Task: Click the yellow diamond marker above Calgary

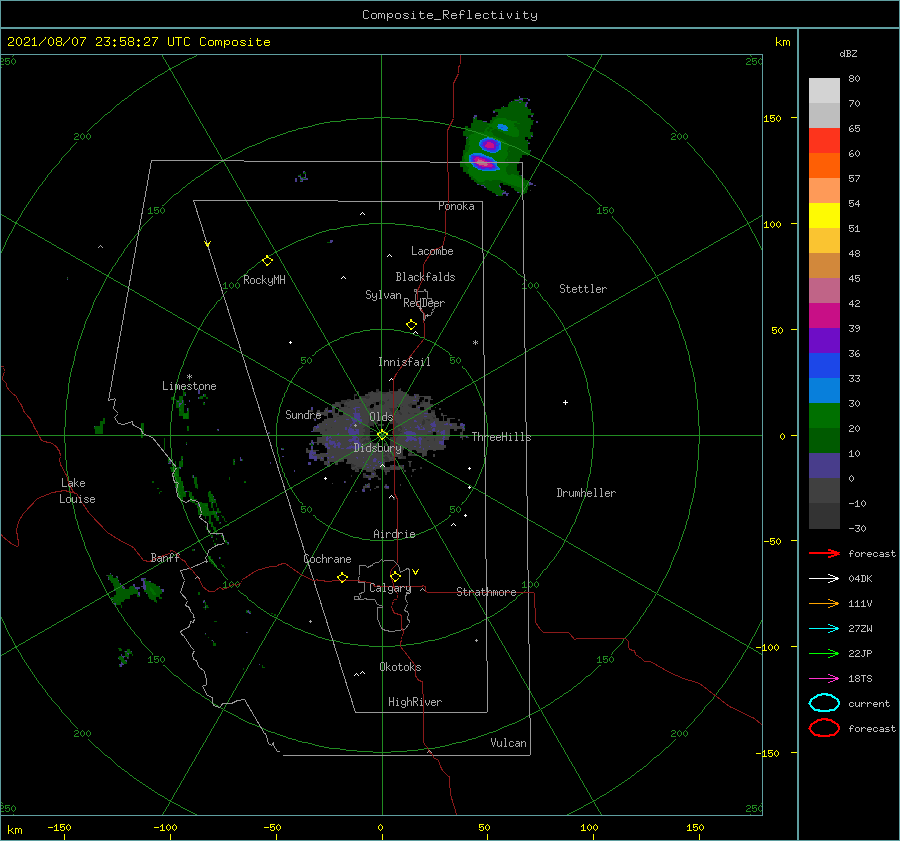Action: 395,576
